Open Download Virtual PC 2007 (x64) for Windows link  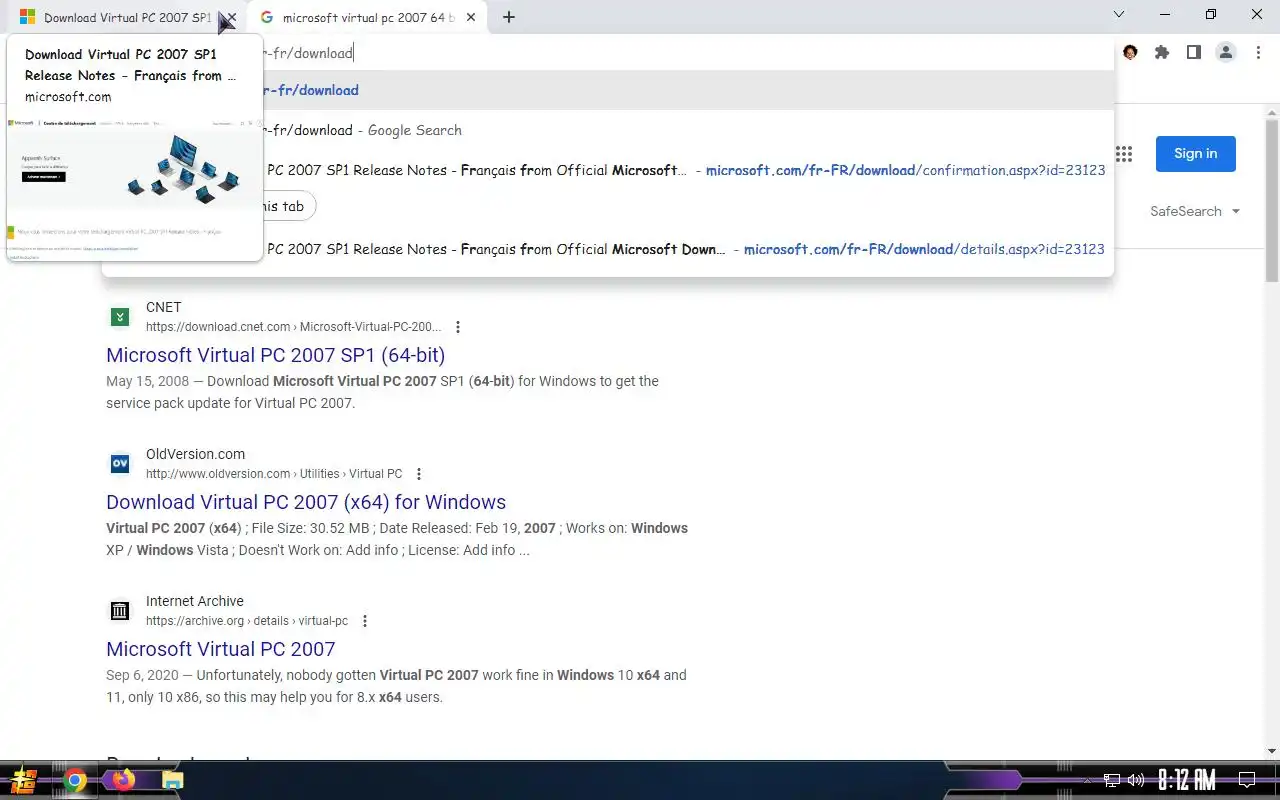[x=306, y=502]
